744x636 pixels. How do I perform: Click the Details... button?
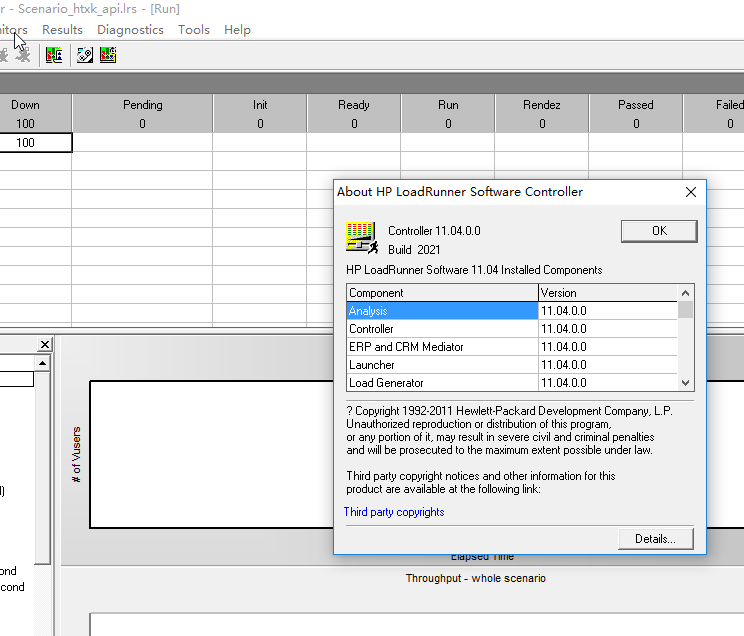point(655,539)
